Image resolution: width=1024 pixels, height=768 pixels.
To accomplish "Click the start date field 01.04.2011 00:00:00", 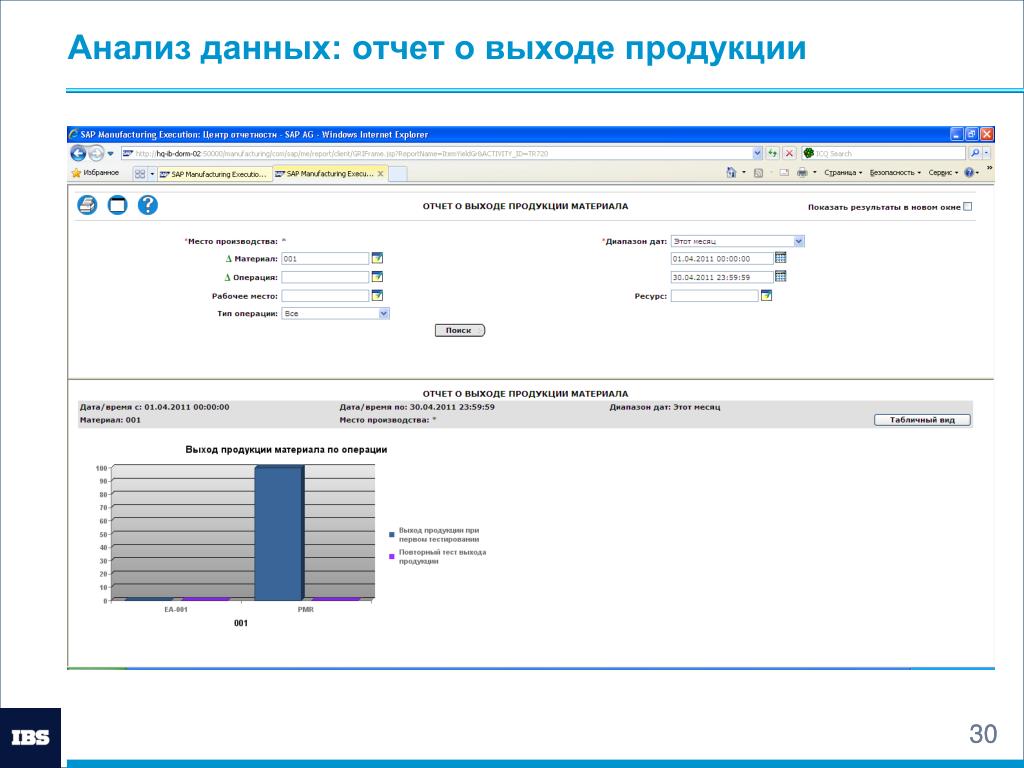I will (722, 259).
